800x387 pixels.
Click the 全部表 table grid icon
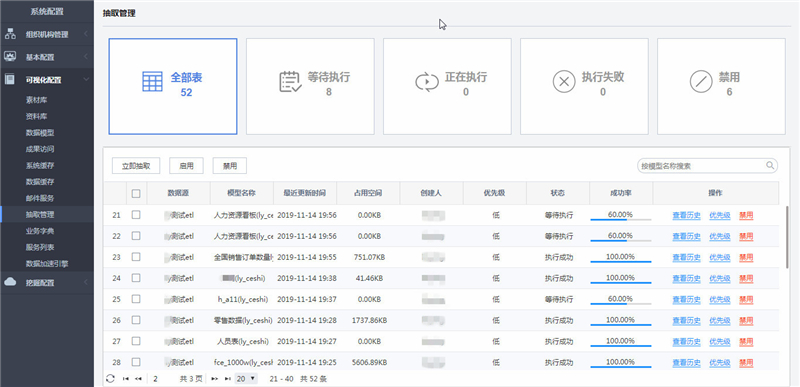tap(152, 82)
